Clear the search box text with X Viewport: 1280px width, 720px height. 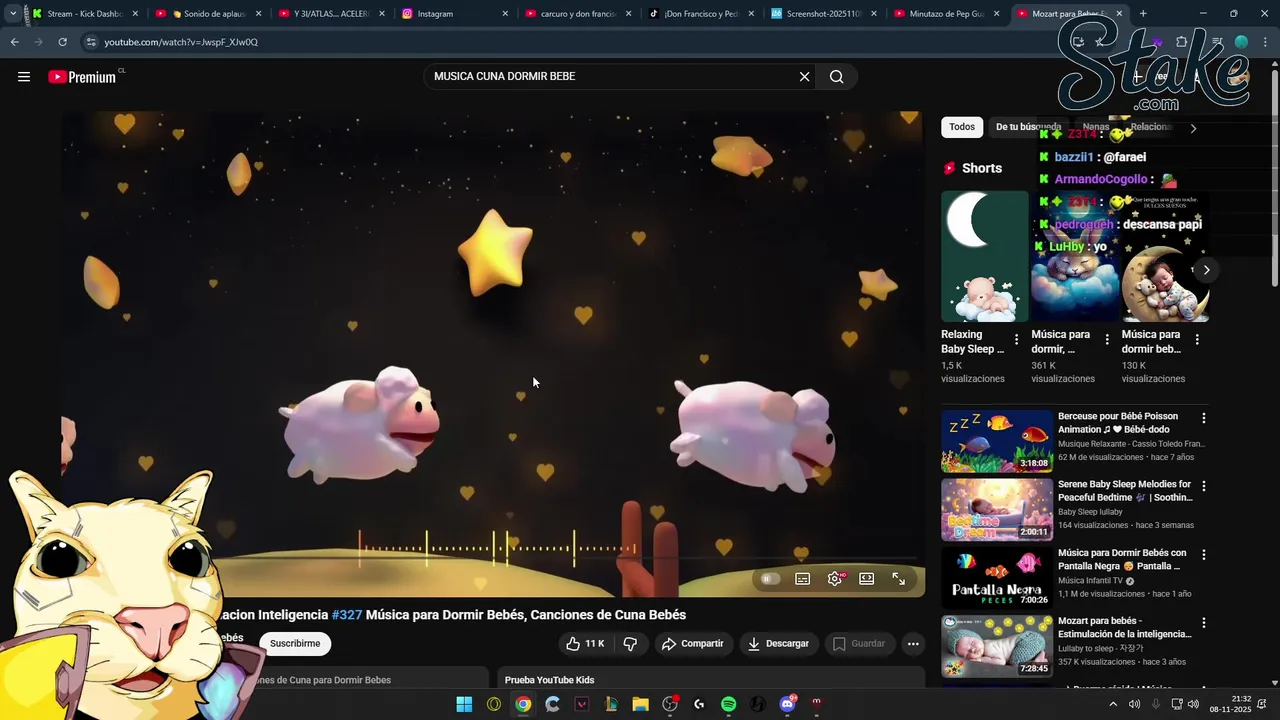coord(804,77)
